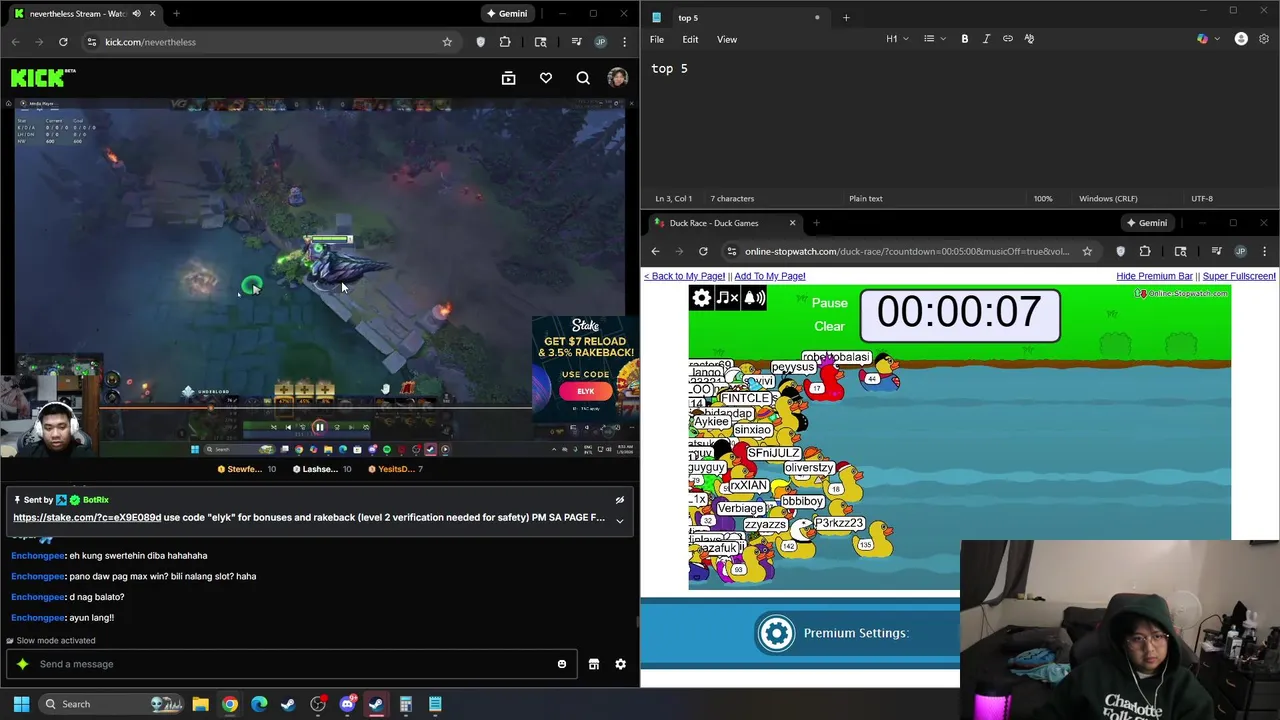Screen dimensions: 1280x720
Task: Expand pinned message chevron in chat
Action: coord(619,520)
